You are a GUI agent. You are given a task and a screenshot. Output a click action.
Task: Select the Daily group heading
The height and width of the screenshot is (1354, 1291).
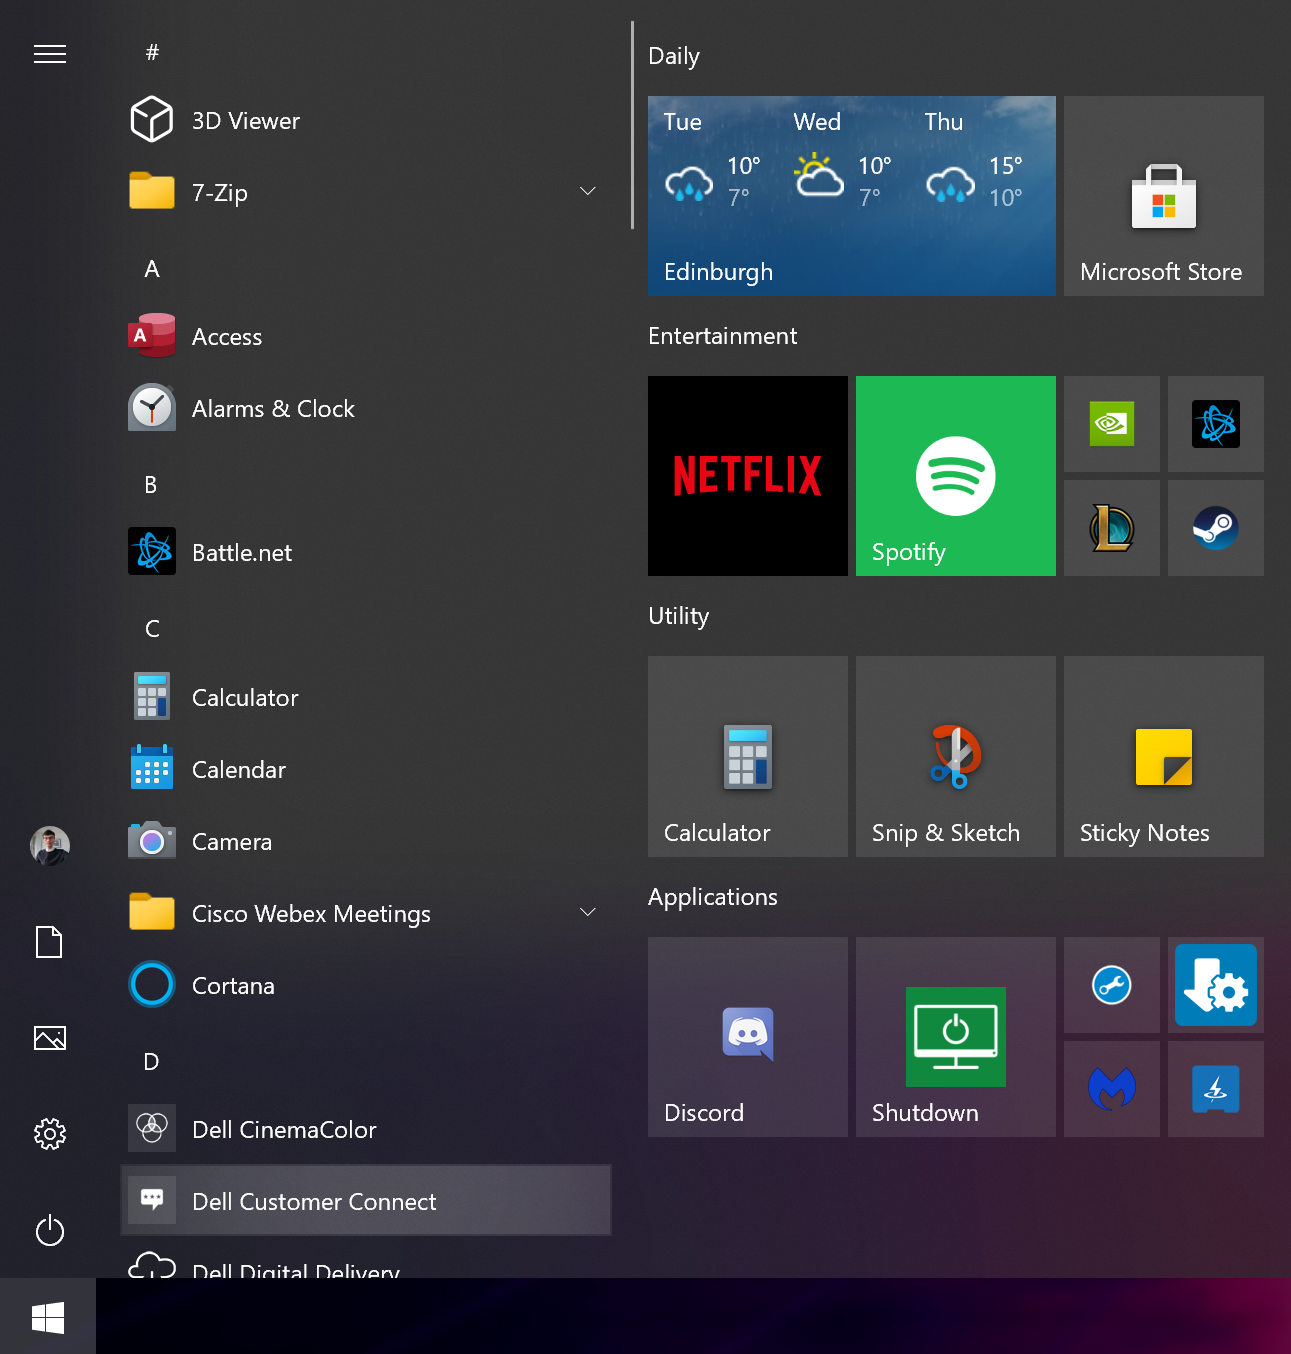(674, 56)
